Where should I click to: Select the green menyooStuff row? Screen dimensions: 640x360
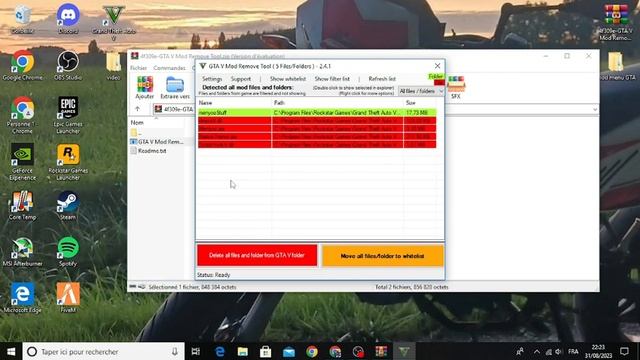(317, 112)
